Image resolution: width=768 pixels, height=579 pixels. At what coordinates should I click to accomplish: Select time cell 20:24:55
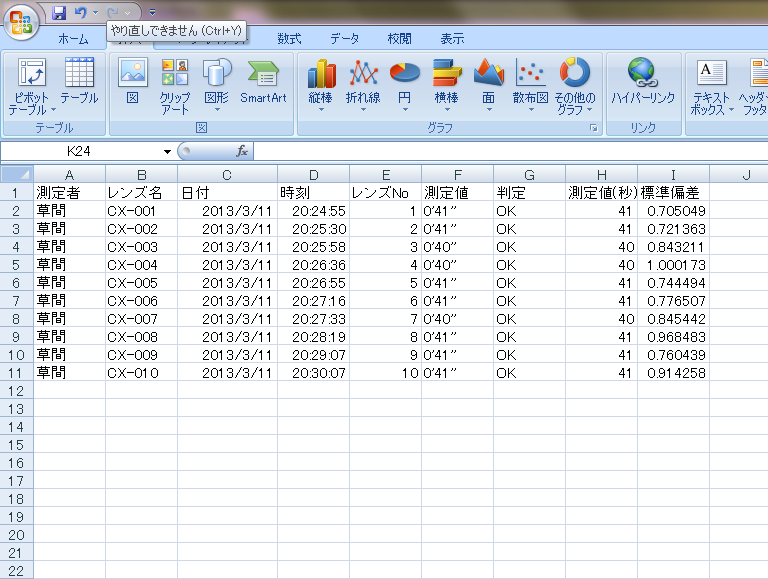pyautogui.click(x=313, y=211)
